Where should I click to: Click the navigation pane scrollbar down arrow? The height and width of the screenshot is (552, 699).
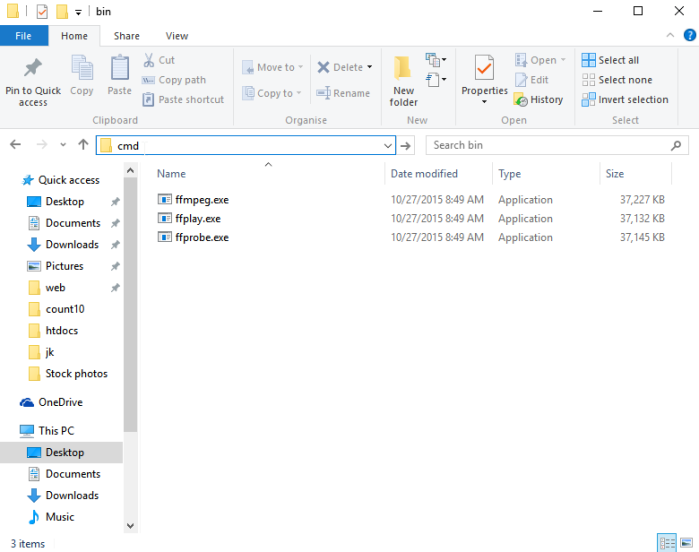[x=130, y=525]
